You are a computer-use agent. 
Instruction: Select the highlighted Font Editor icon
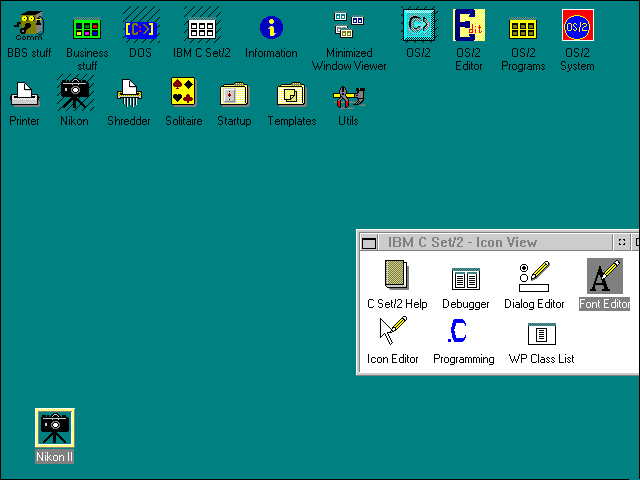605,276
